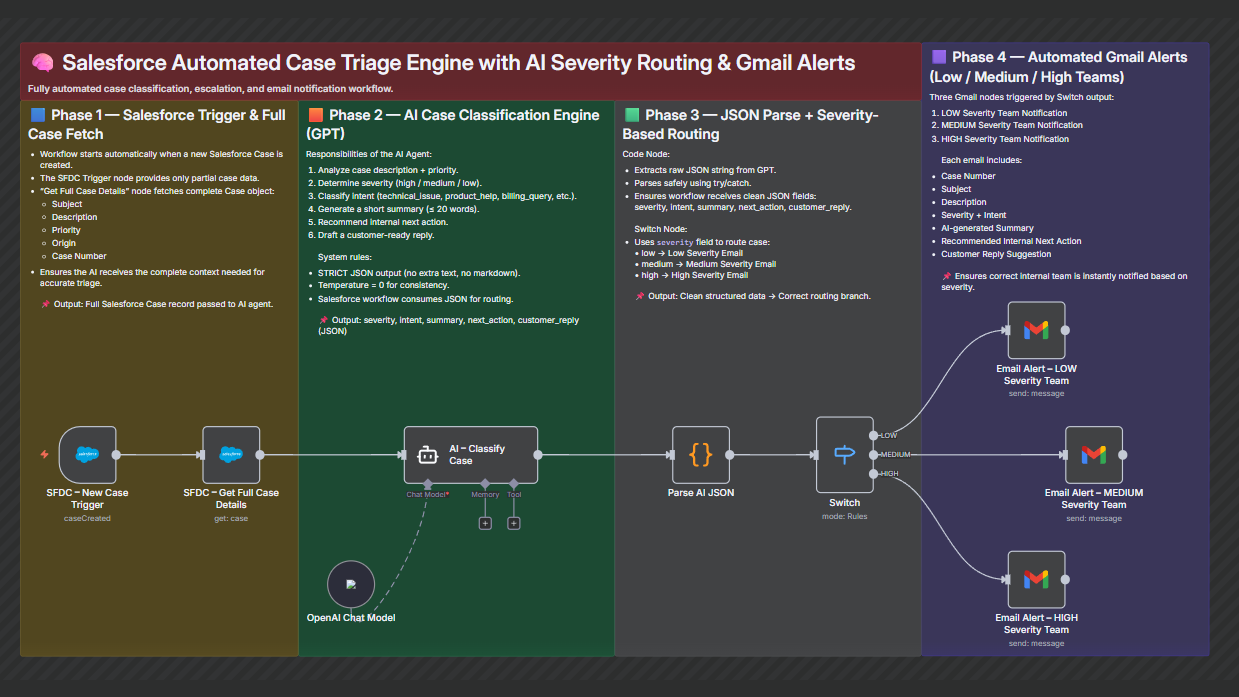The width and height of the screenshot is (1239, 697).
Task: Click the Memory diamond connector on the AI node
Action: click(486, 484)
